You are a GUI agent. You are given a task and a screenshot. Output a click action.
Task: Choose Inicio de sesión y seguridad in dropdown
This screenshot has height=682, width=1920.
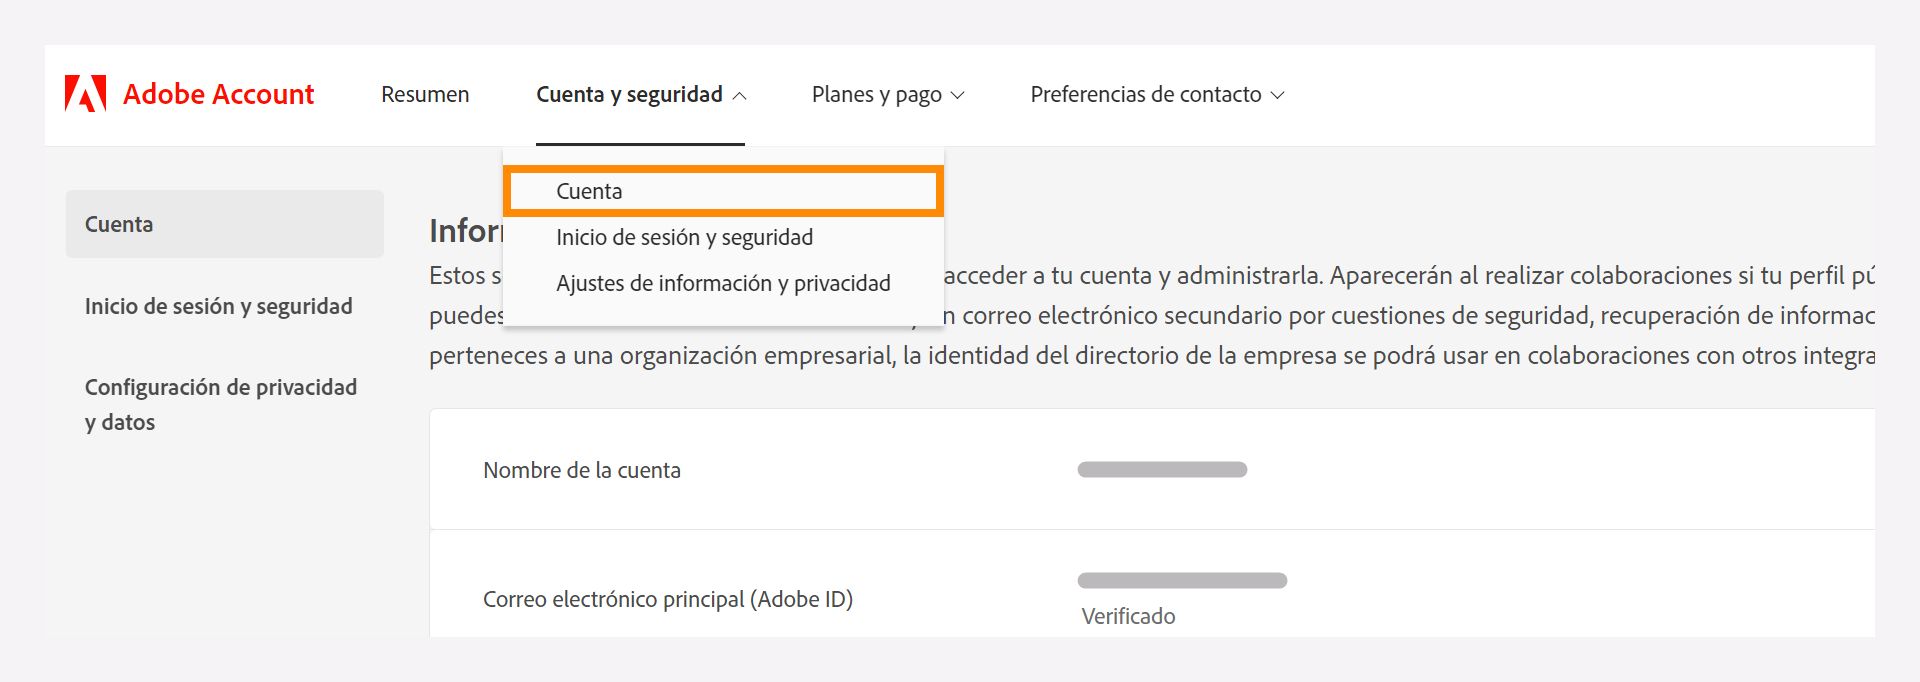[x=684, y=237]
